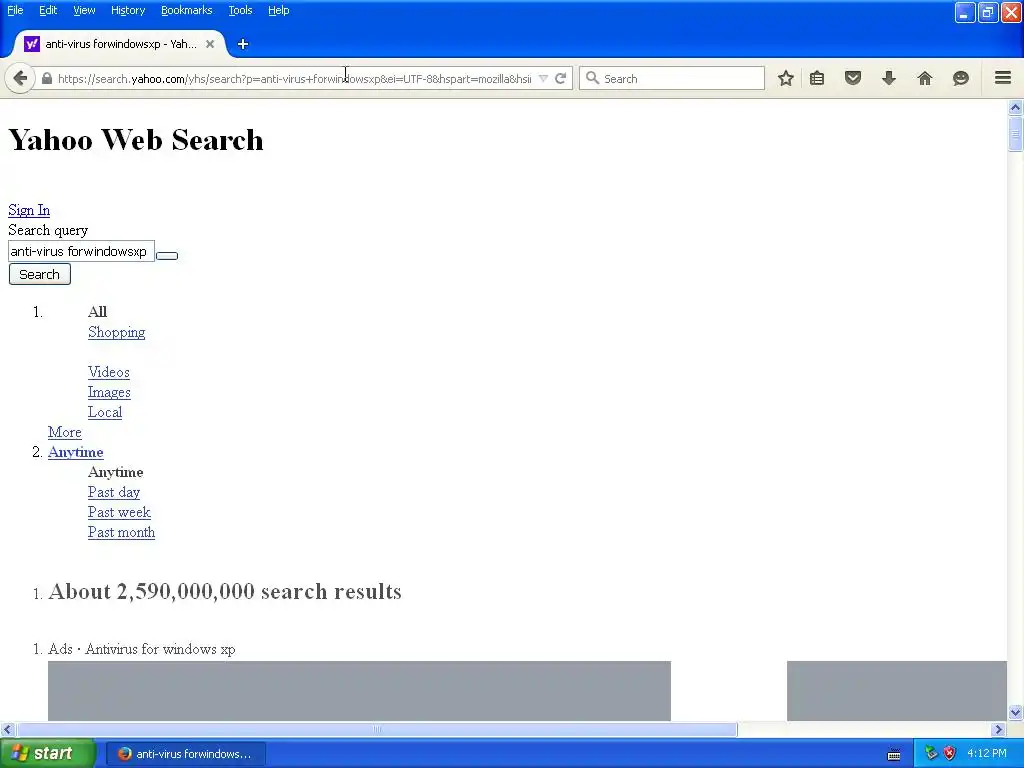The width and height of the screenshot is (1024, 768).
Task: Open the View menu
Action: pyautogui.click(x=84, y=10)
